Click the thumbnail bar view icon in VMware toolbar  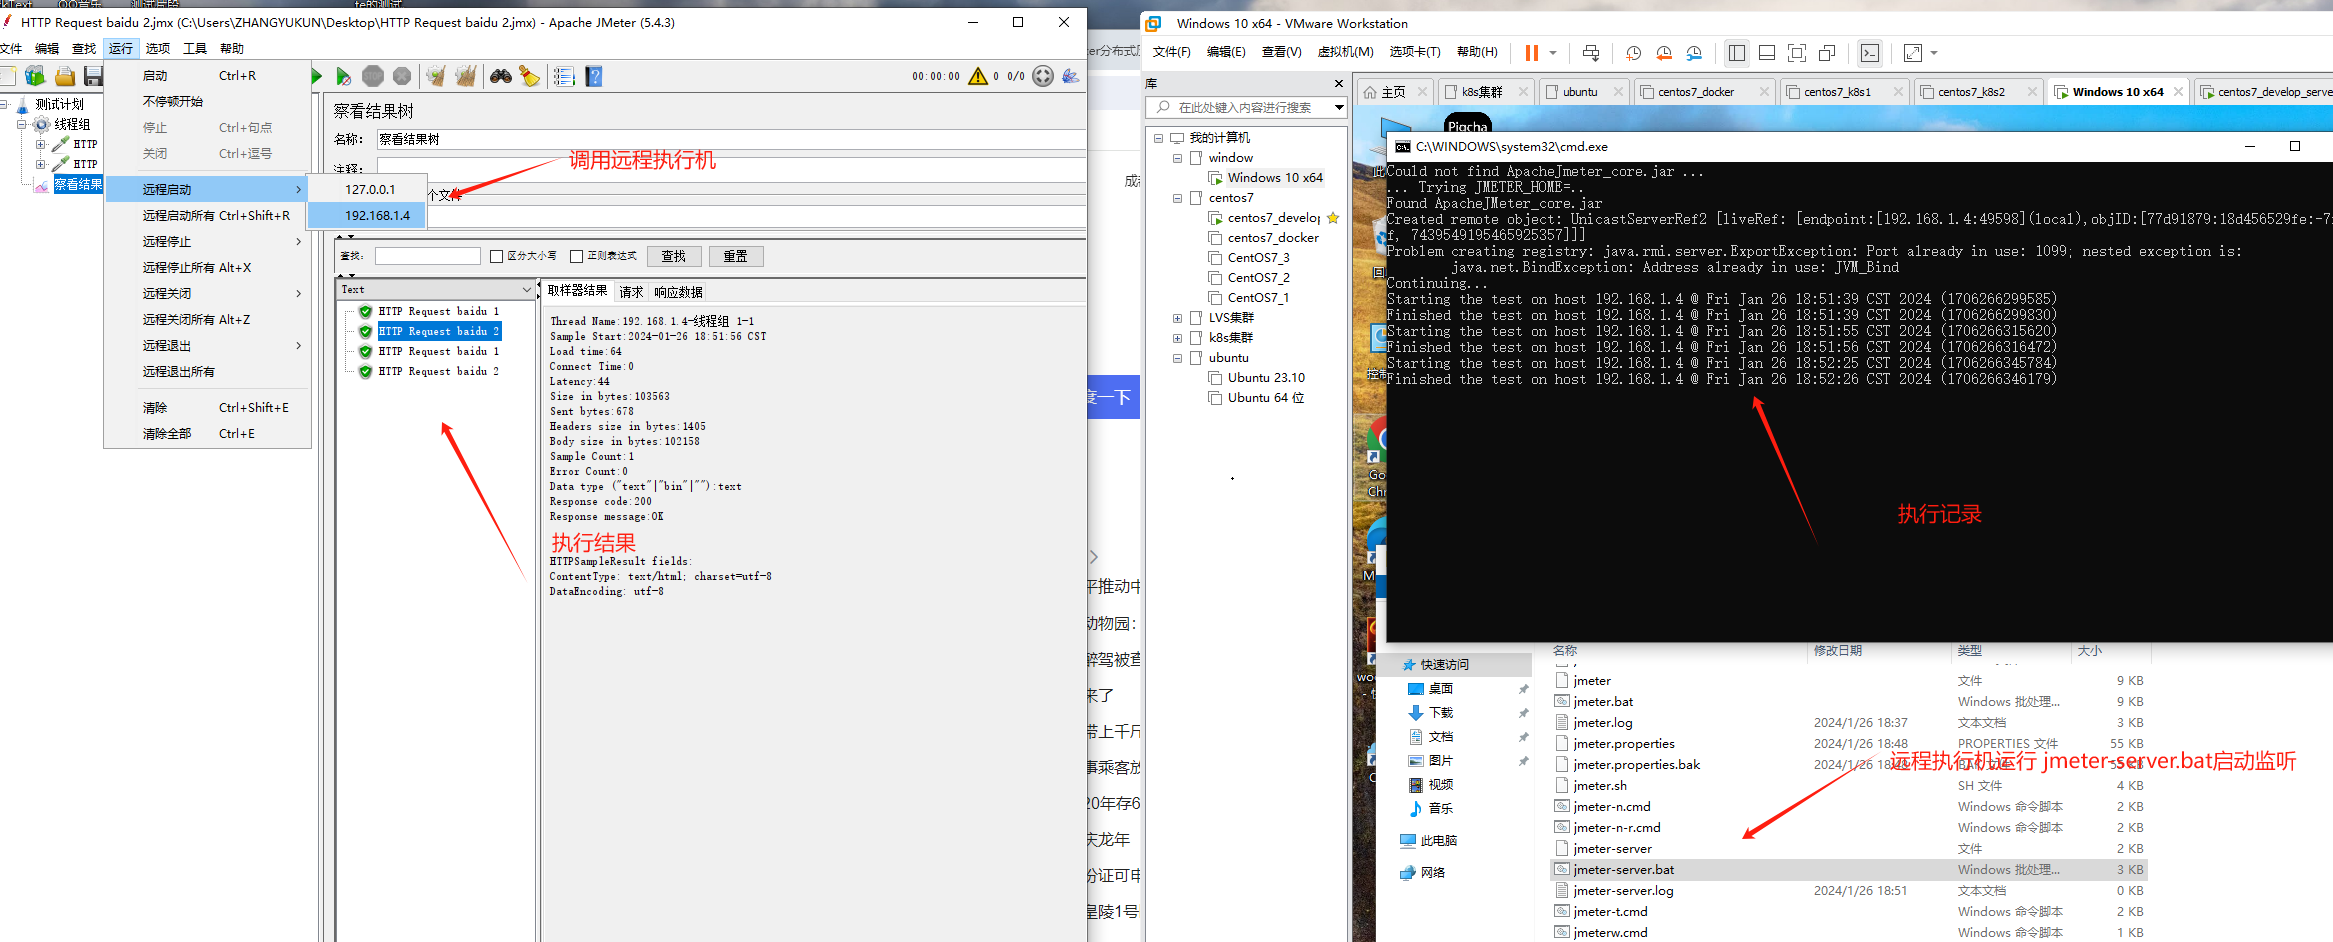coord(1767,53)
